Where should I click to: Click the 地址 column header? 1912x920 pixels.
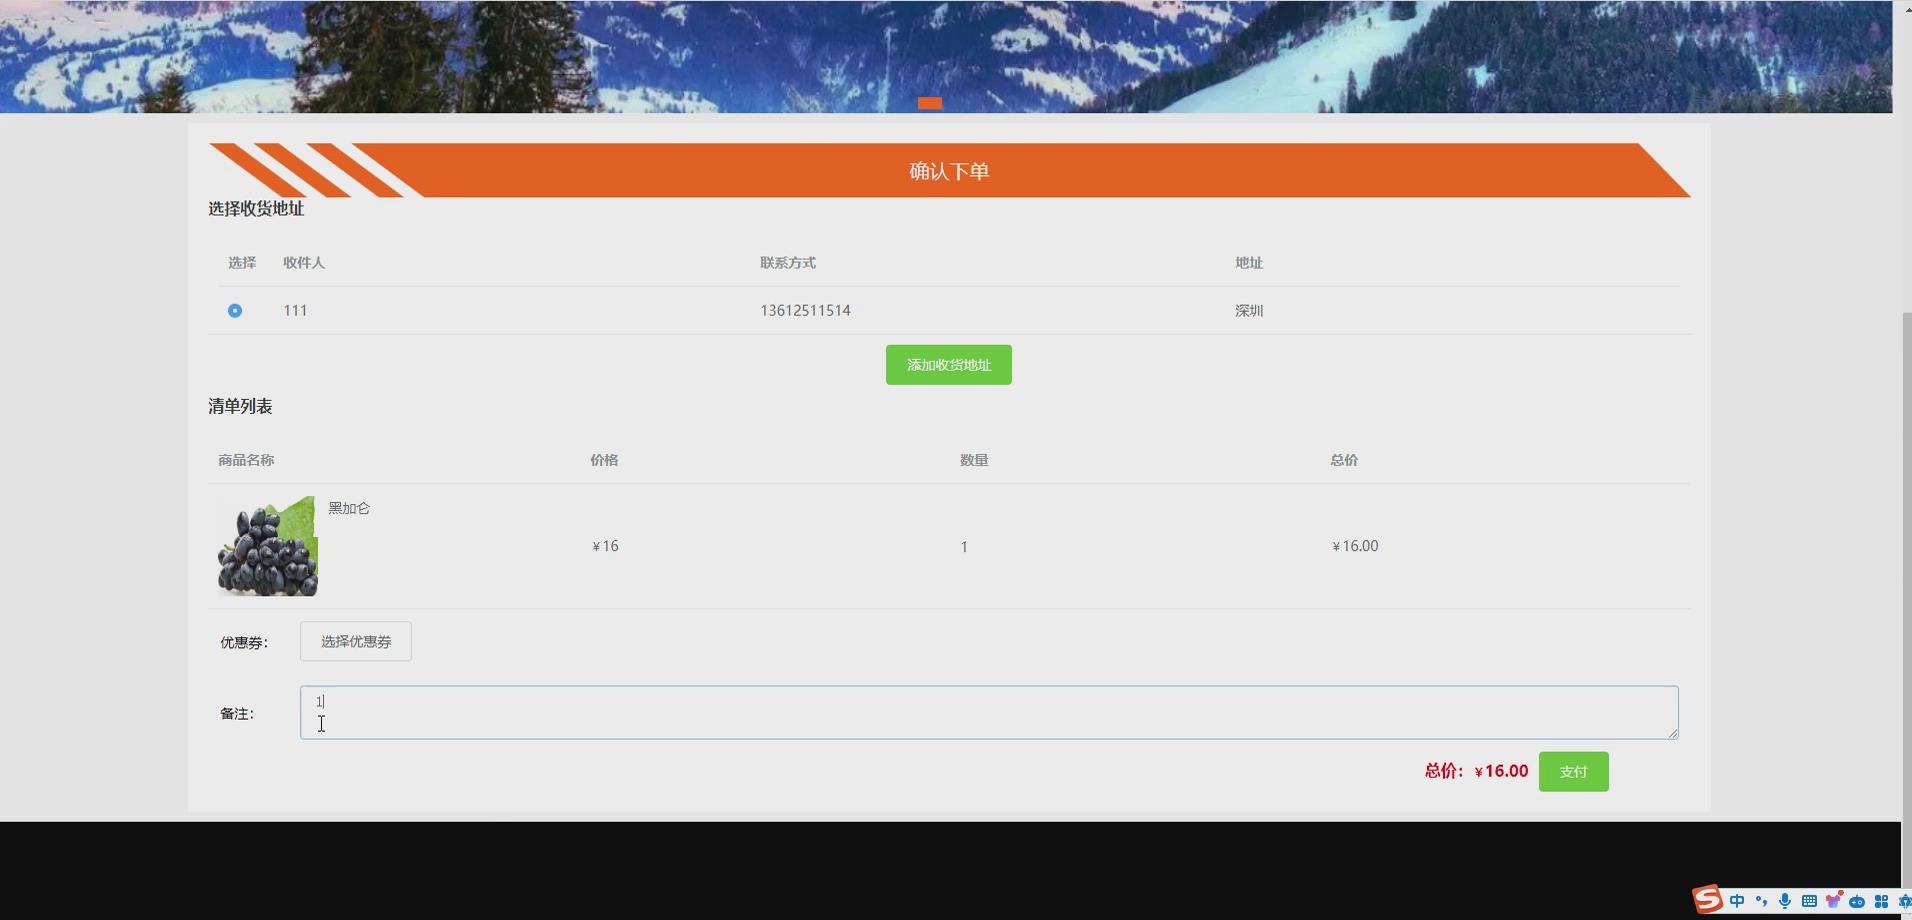click(1249, 263)
